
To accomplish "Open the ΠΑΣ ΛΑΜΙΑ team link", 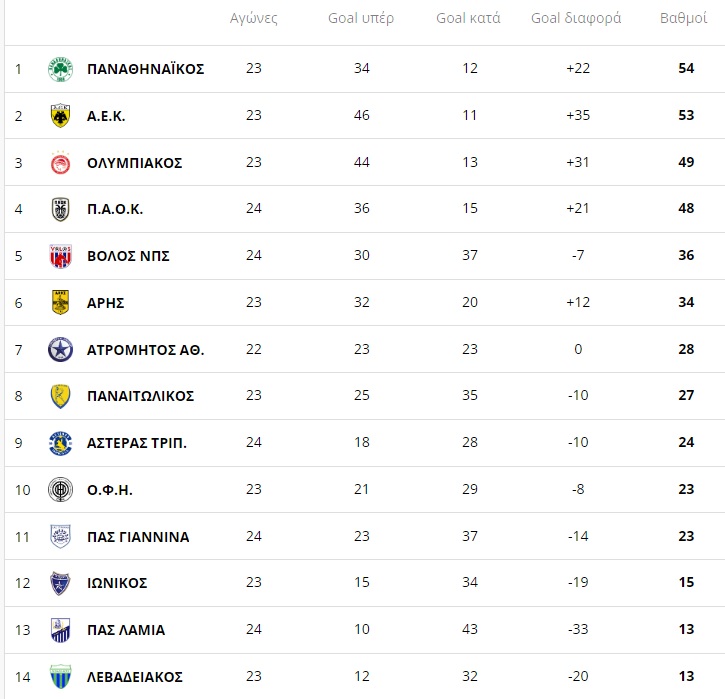I will (x=126, y=630).
